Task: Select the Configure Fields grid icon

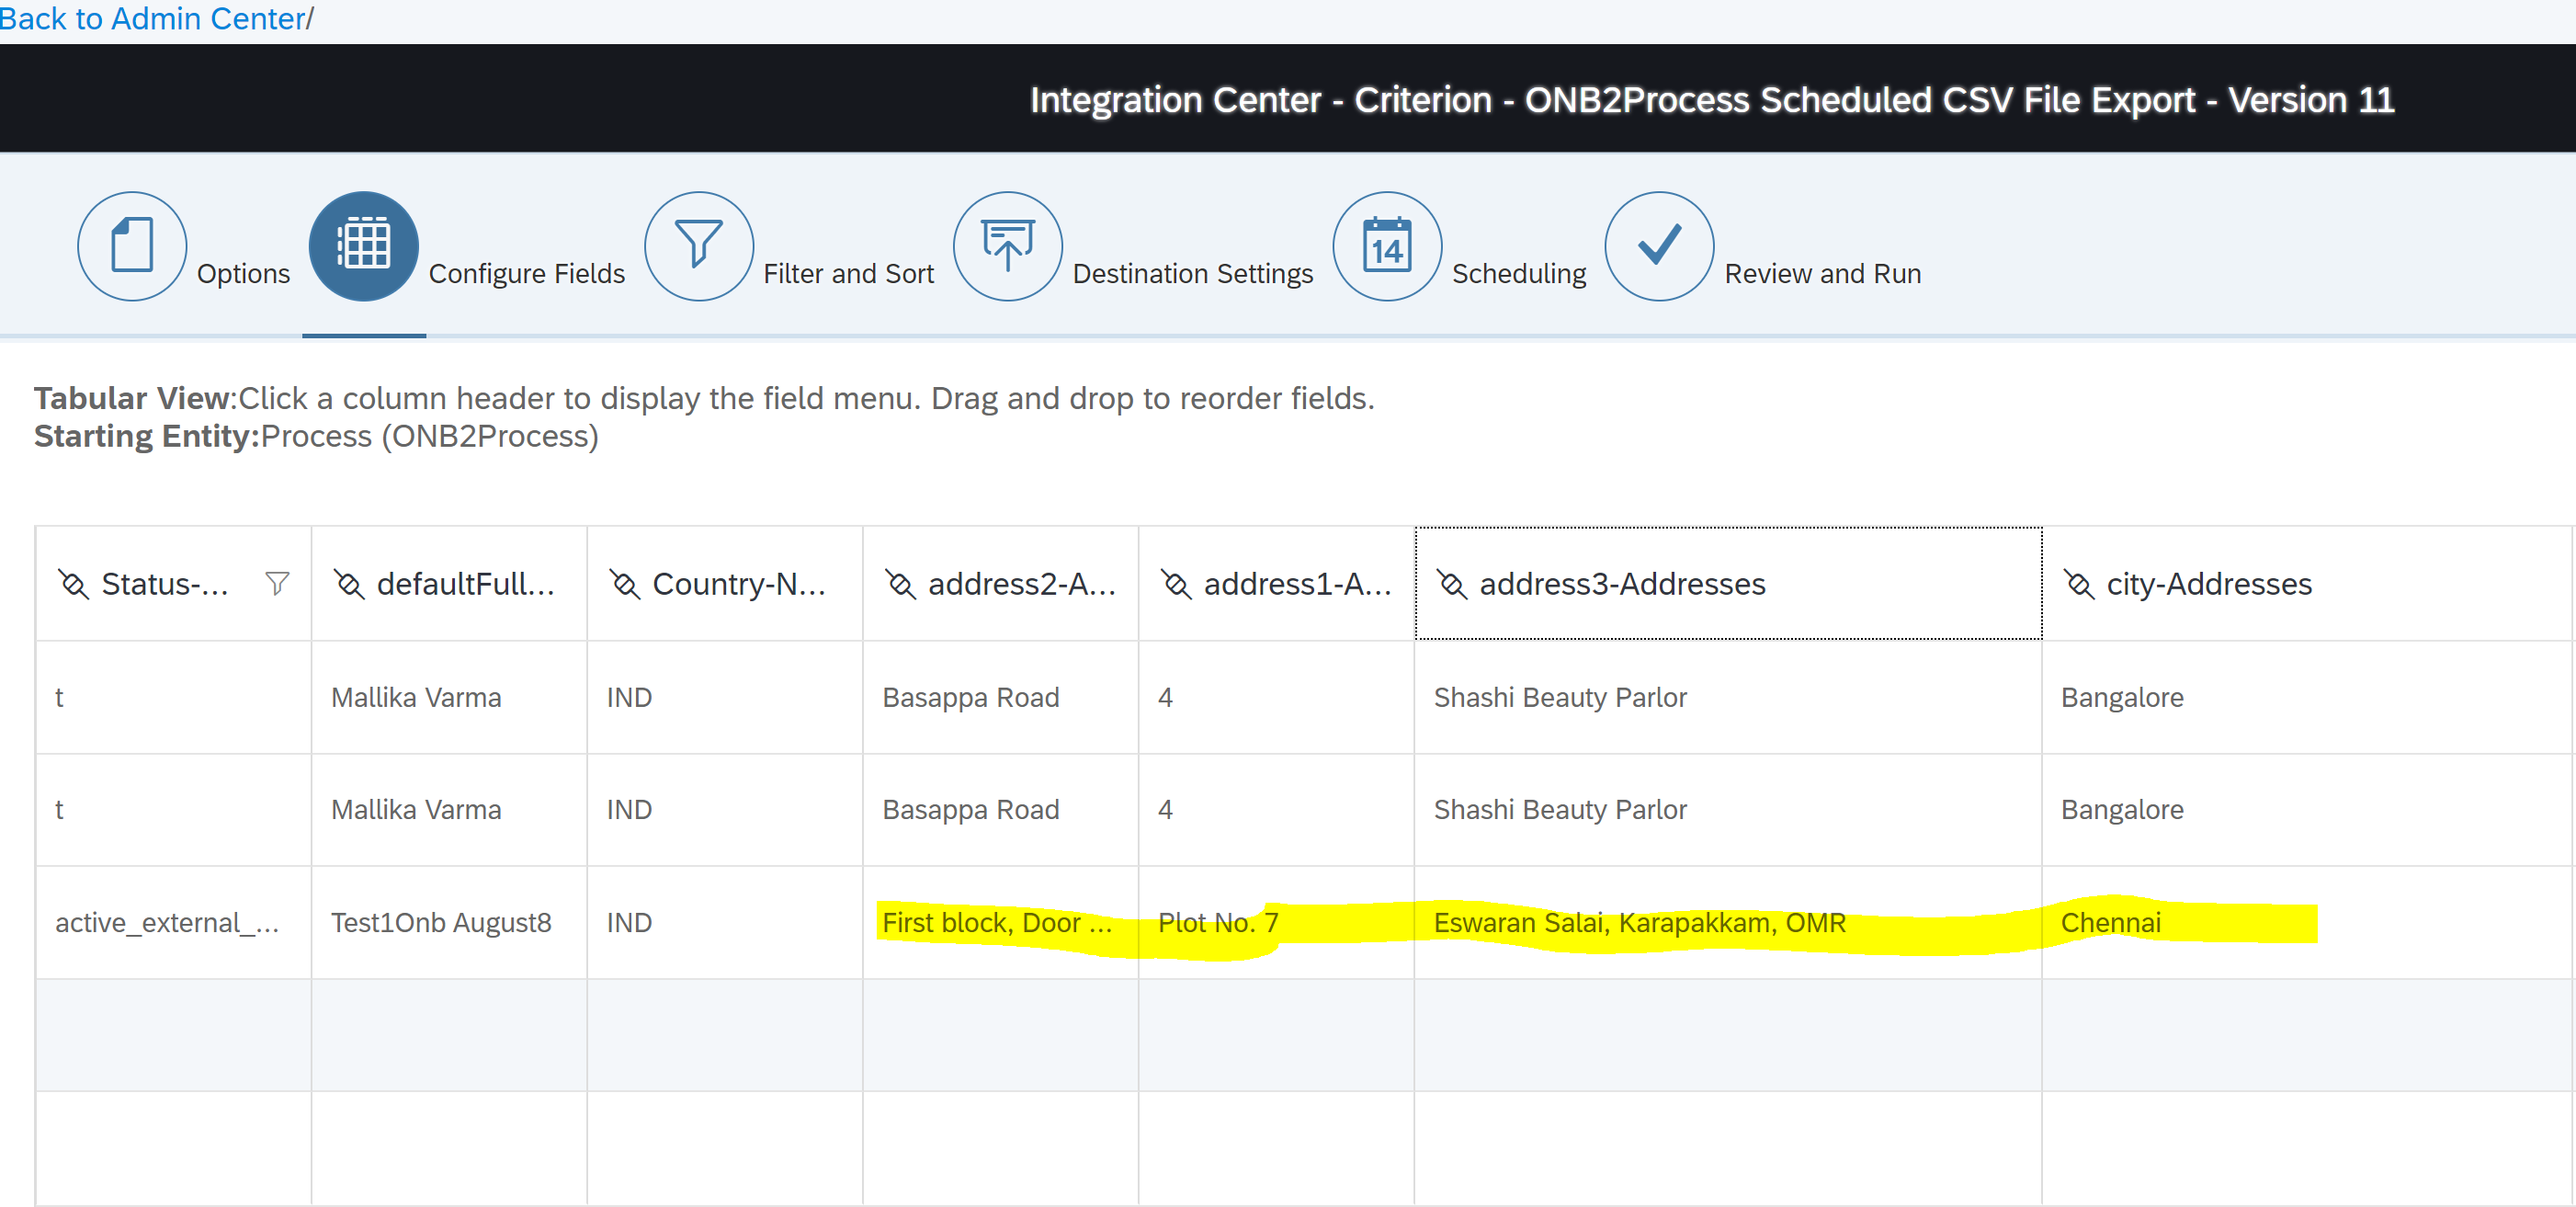Action: (364, 245)
